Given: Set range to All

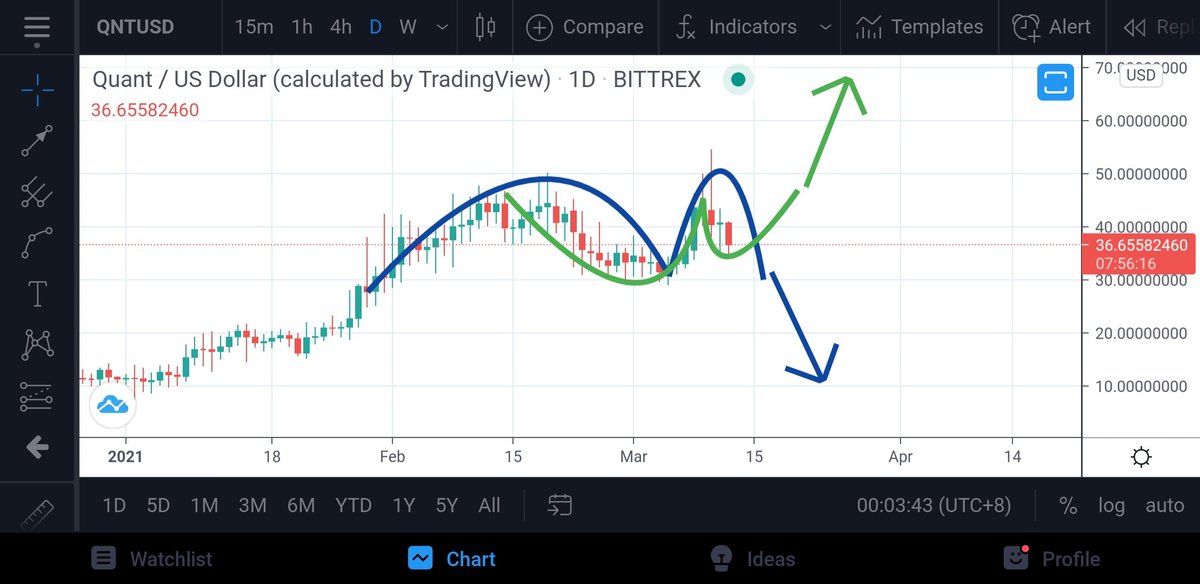Looking at the screenshot, I should 489,505.
